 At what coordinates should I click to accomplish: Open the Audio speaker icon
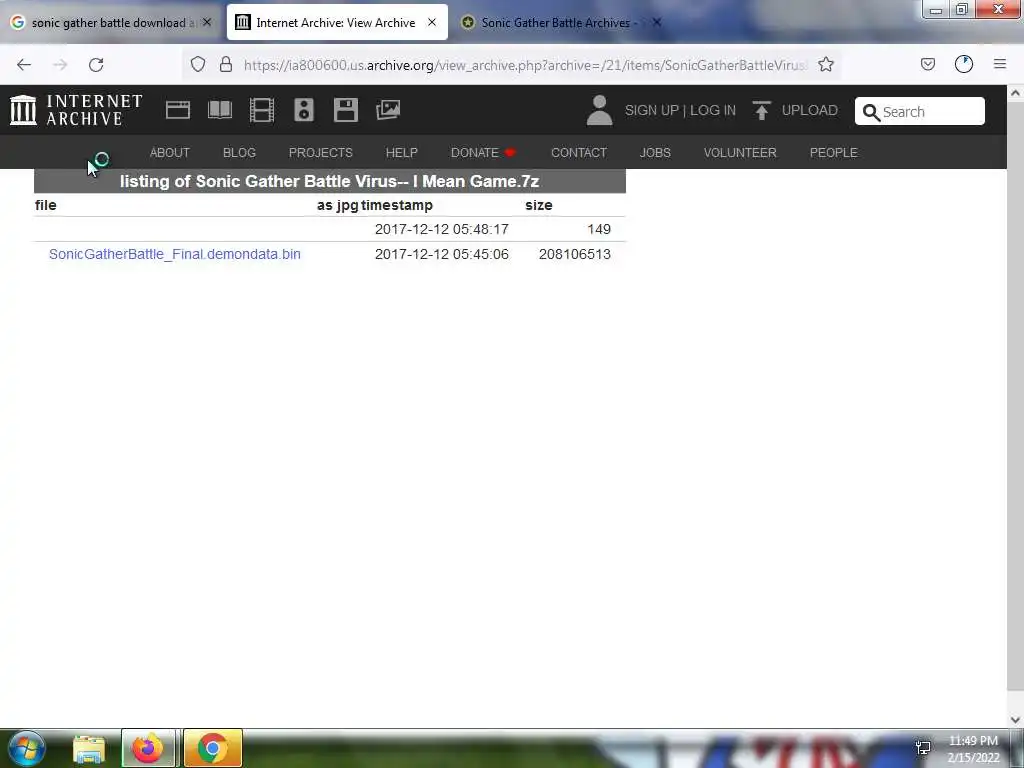[304, 110]
